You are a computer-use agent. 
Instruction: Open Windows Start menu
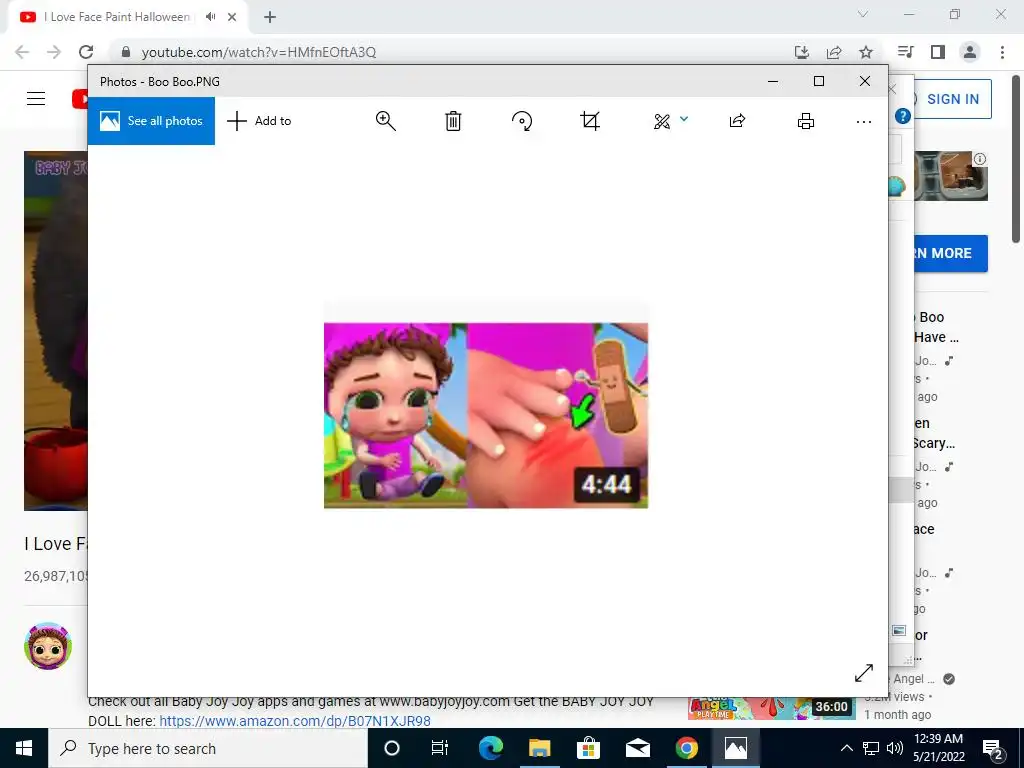24,748
